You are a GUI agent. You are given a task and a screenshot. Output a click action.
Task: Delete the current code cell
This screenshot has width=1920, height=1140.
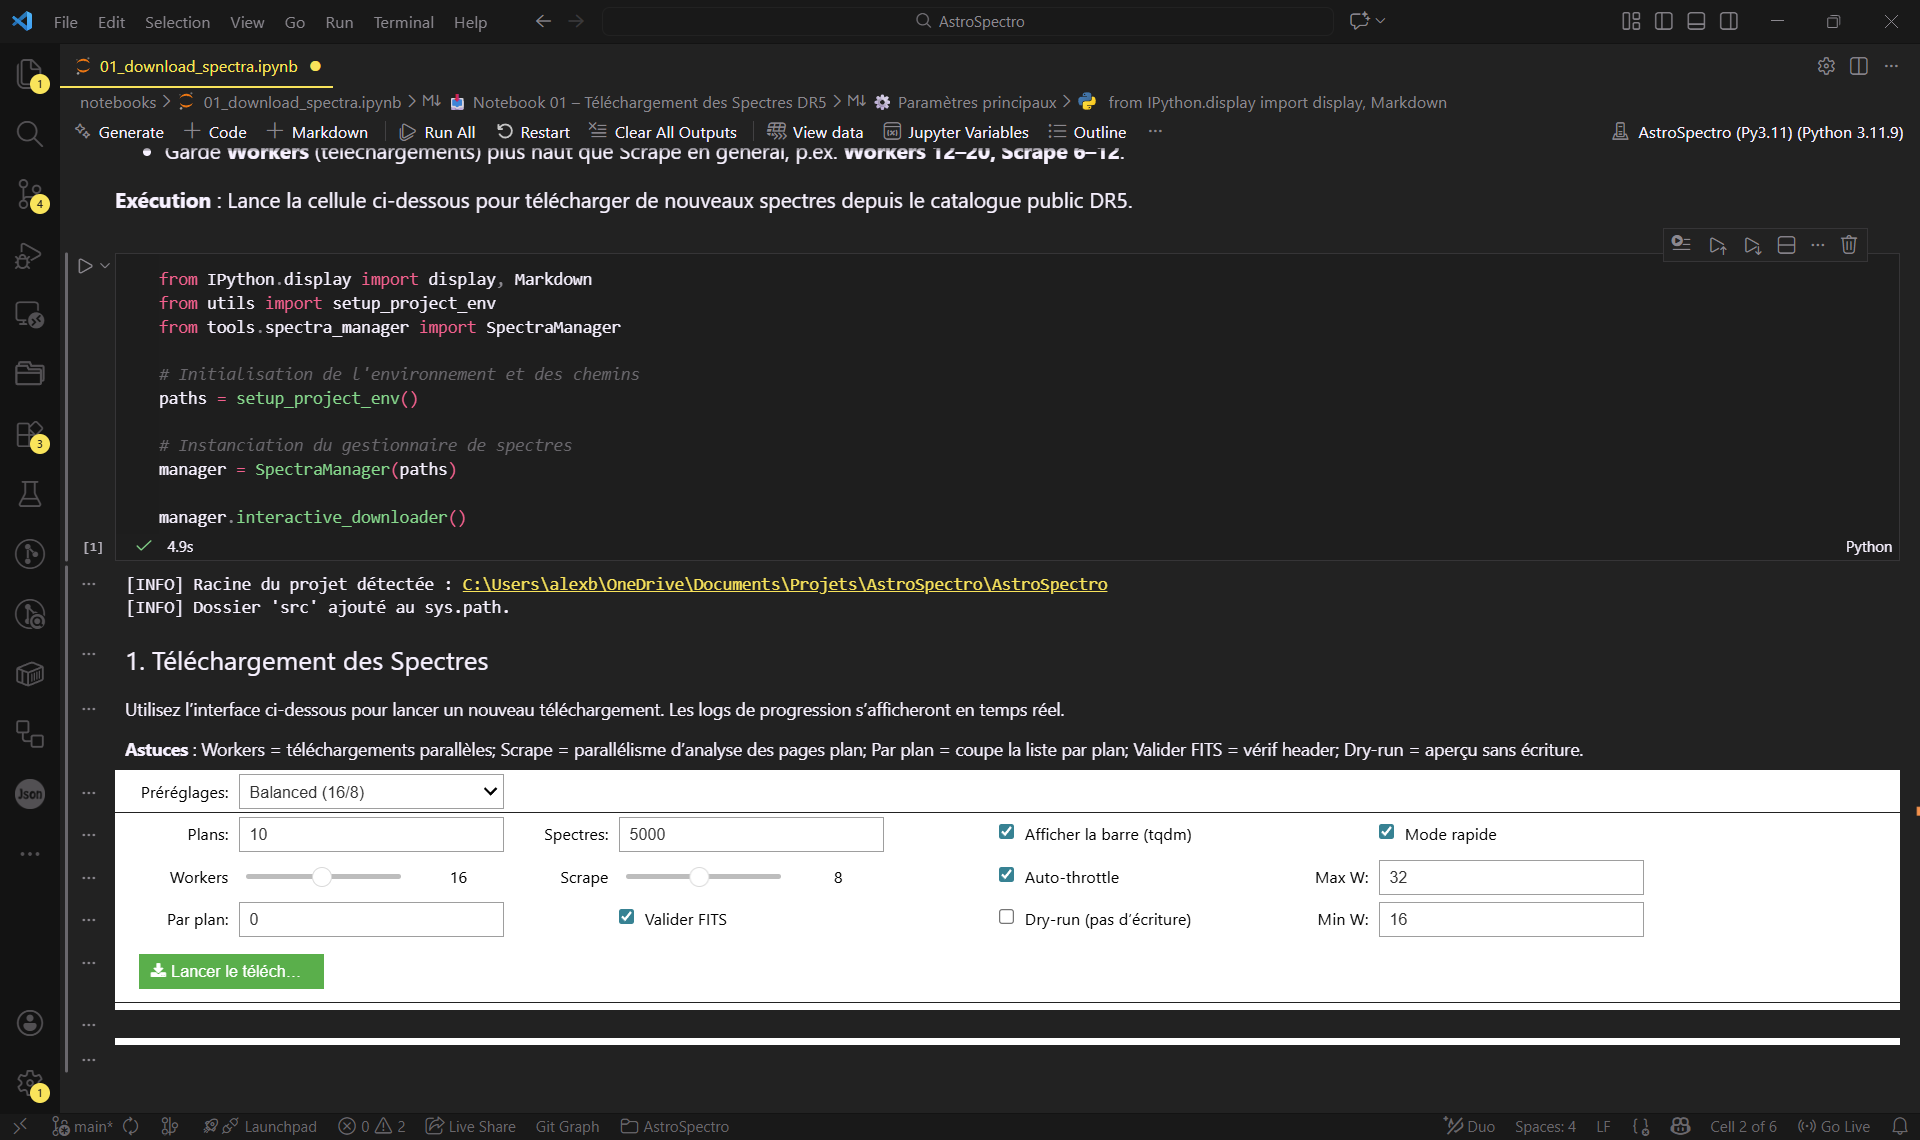[x=1848, y=245]
